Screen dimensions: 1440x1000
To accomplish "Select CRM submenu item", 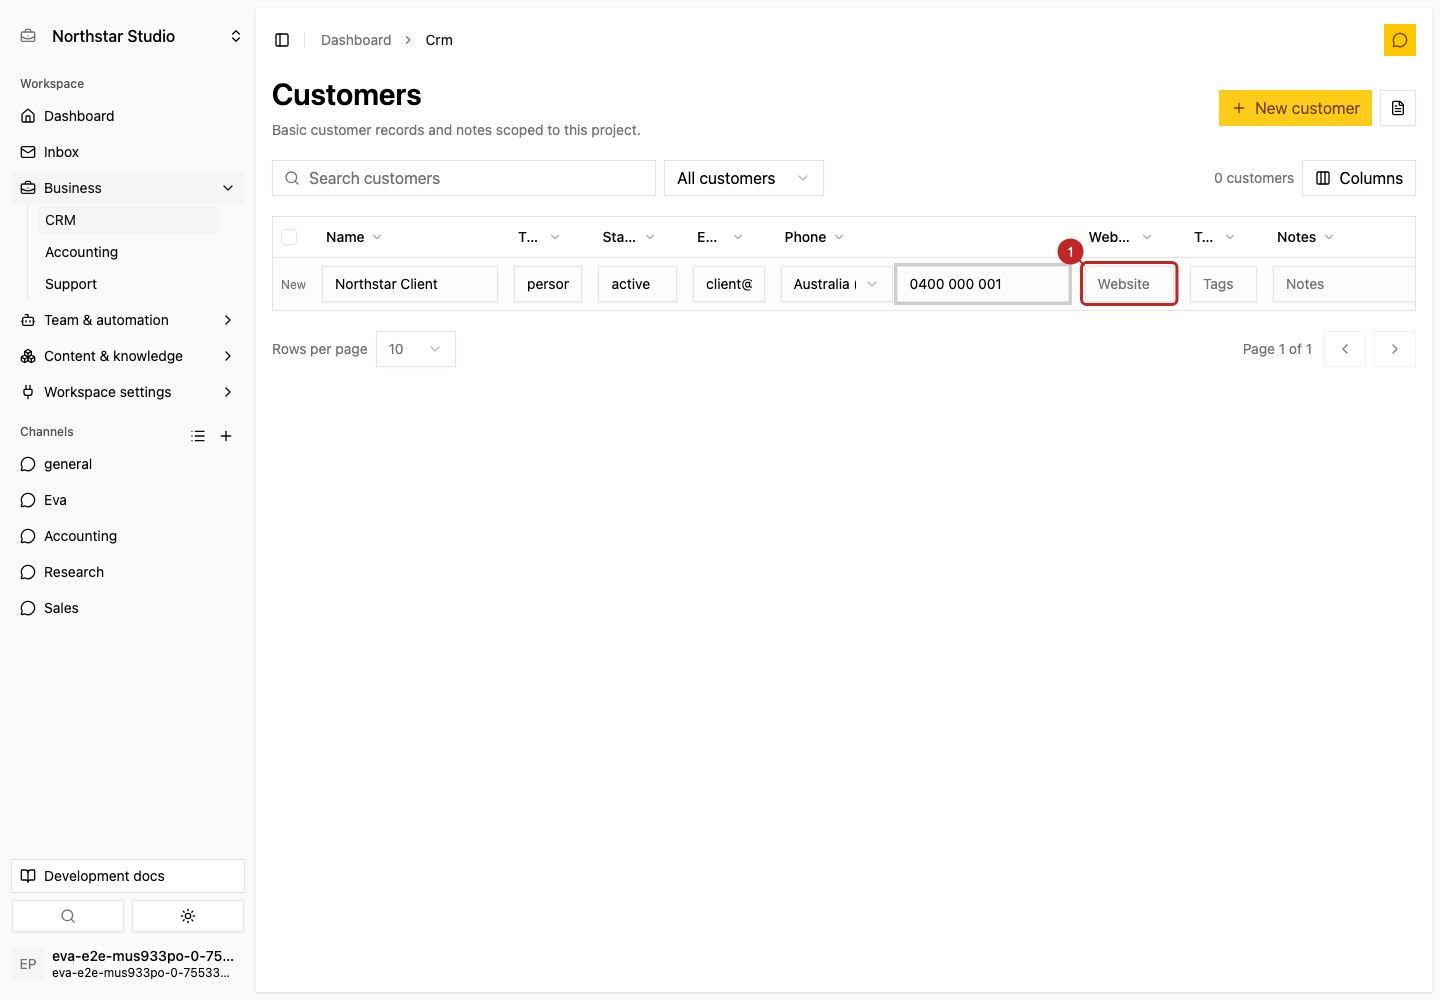I will pos(128,220).
